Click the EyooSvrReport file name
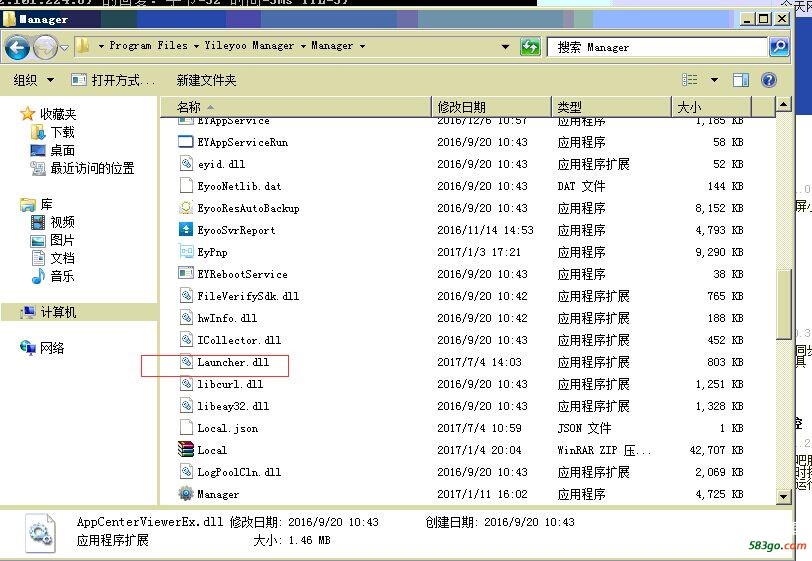The image size is (812, 561). pos(236,231)
